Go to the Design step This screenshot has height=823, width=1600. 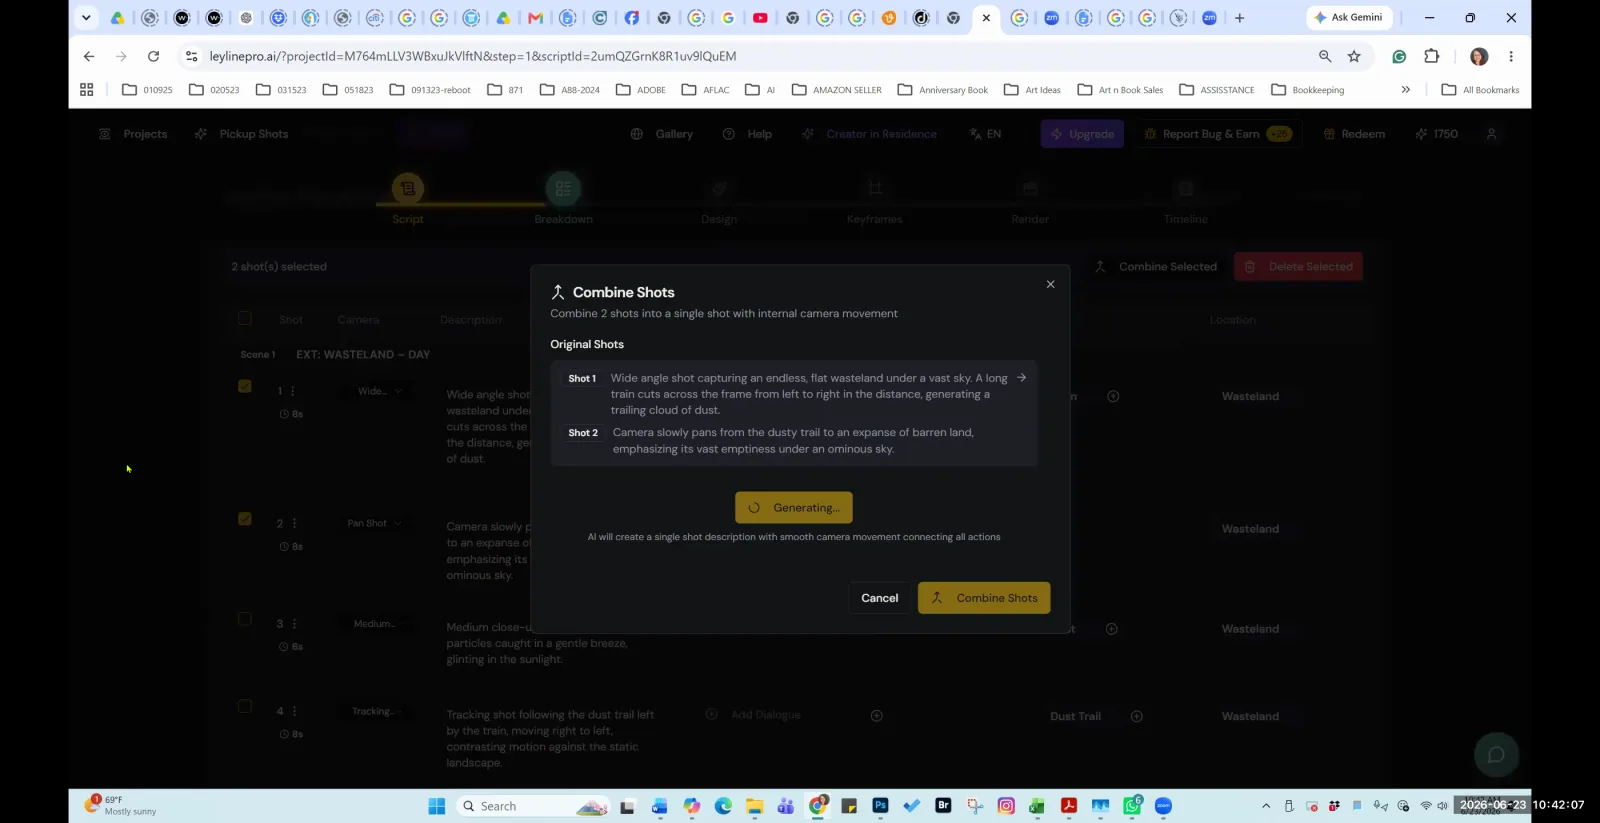(719, 199)
